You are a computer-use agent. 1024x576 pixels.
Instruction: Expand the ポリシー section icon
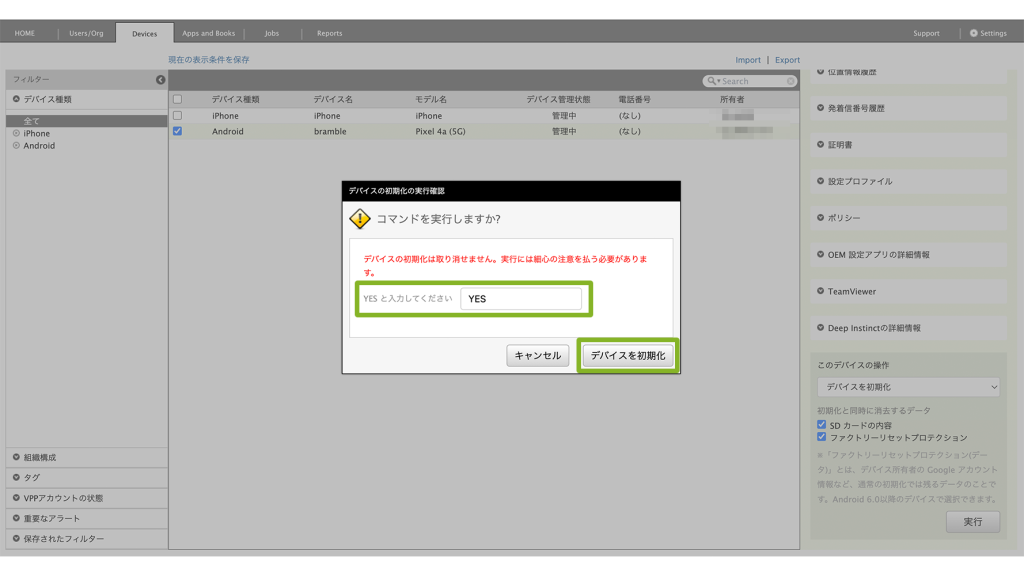click(821, 218)
